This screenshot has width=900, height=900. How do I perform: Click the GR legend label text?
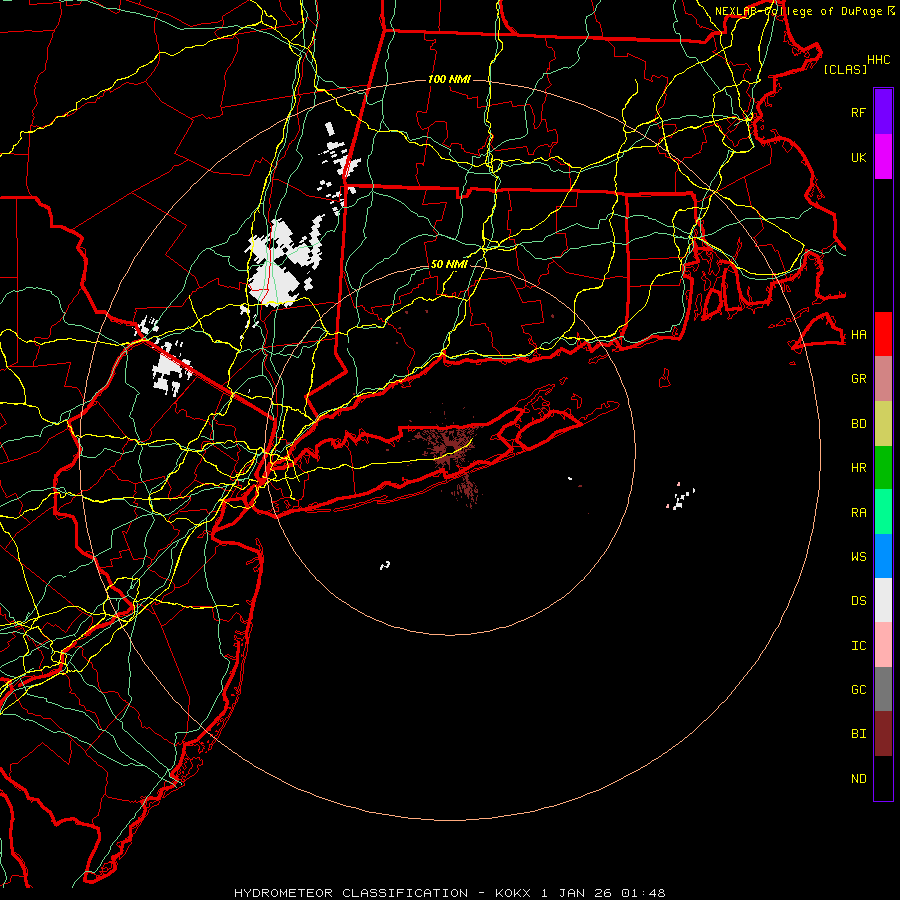[x=859, y=379]
